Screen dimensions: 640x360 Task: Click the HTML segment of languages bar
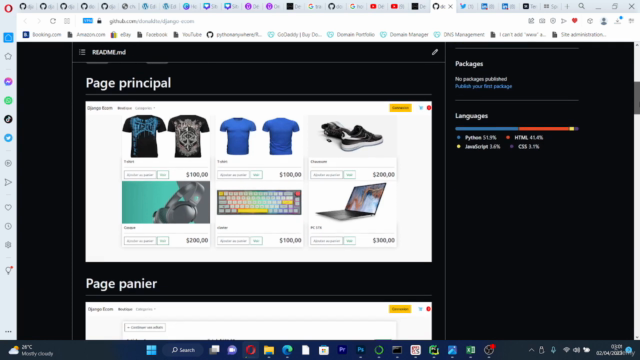click(544, 129)
